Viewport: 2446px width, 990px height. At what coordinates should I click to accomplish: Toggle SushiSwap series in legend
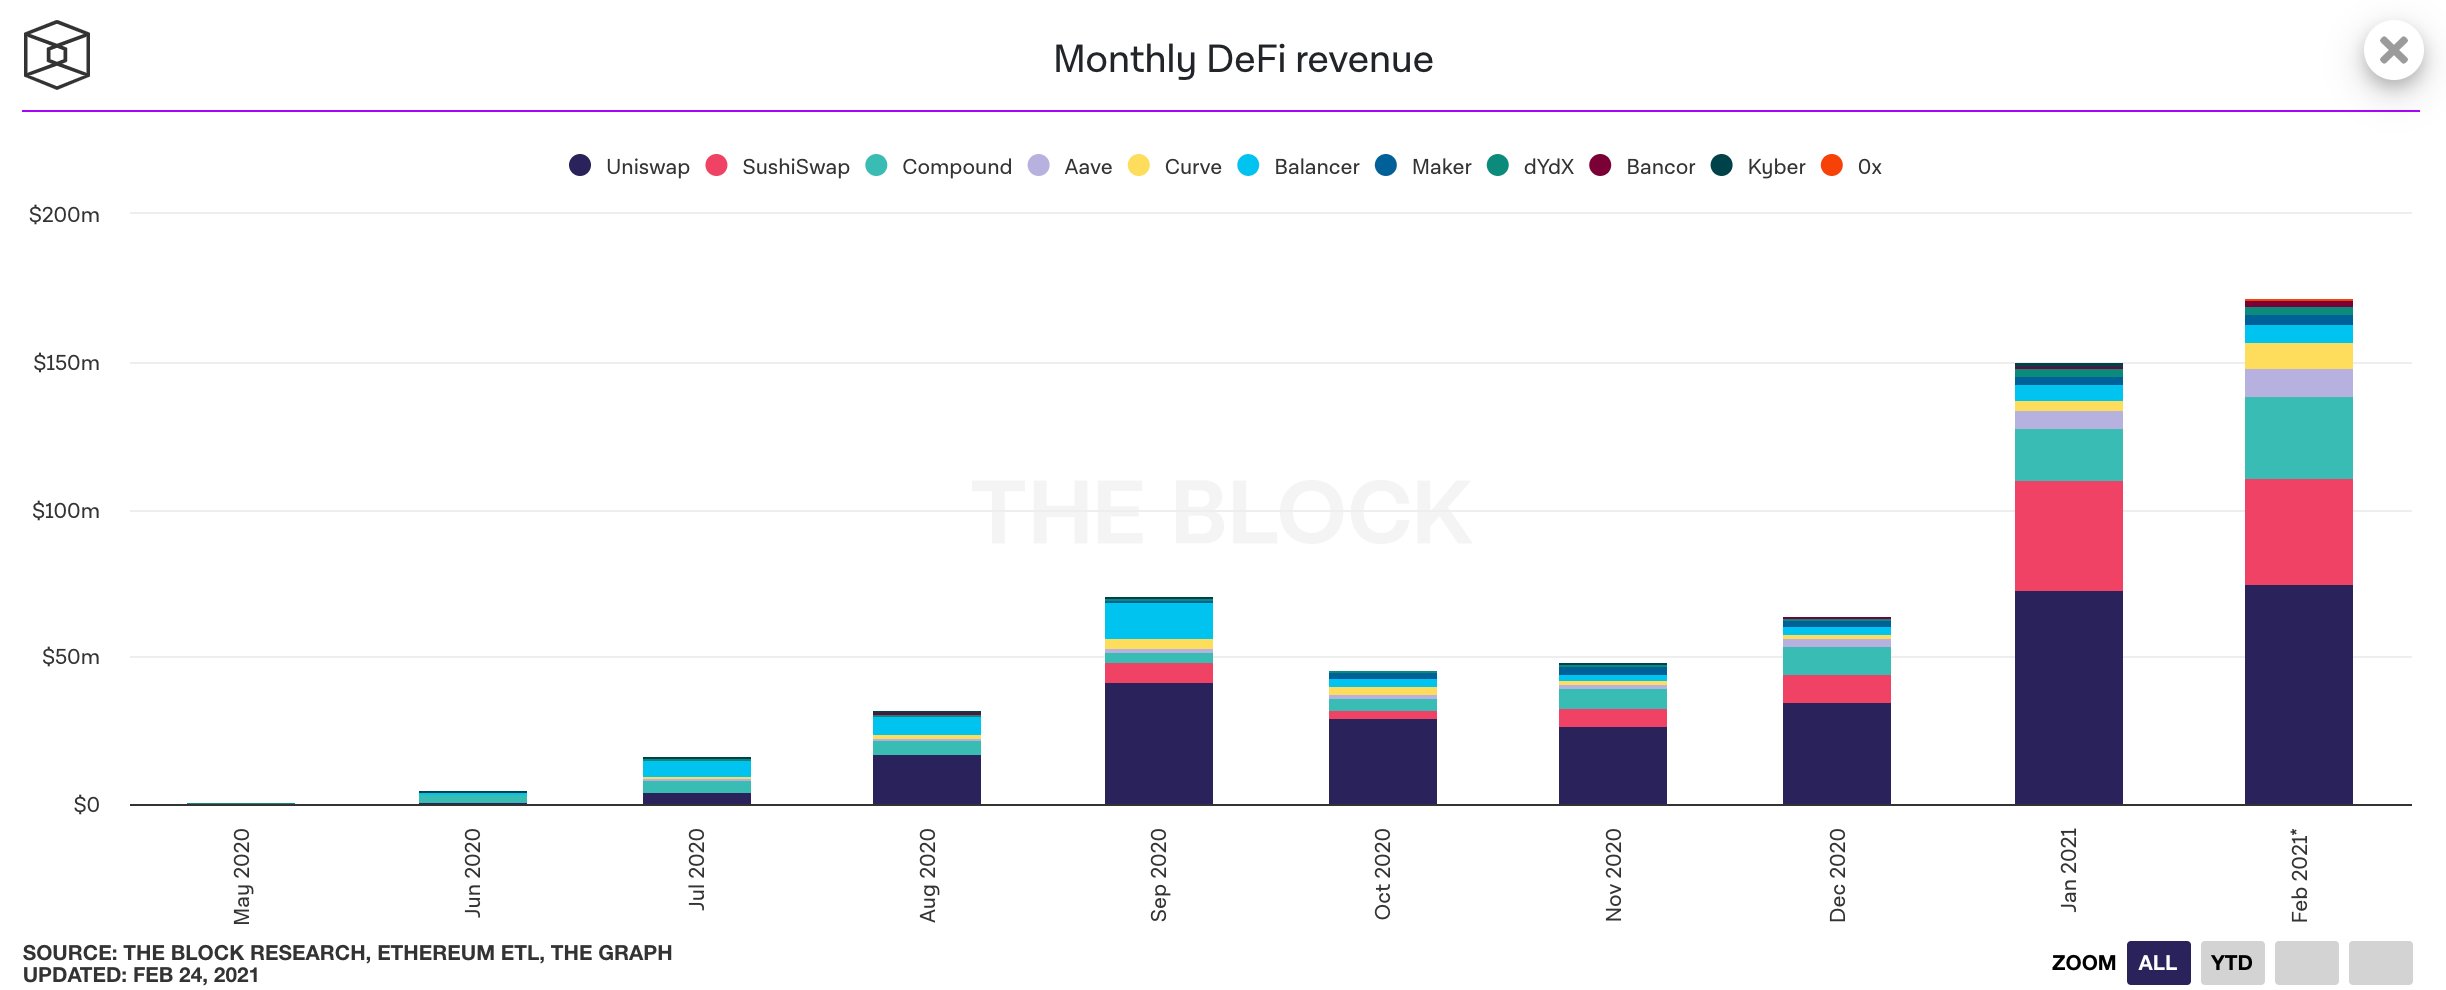click(777, 166)
